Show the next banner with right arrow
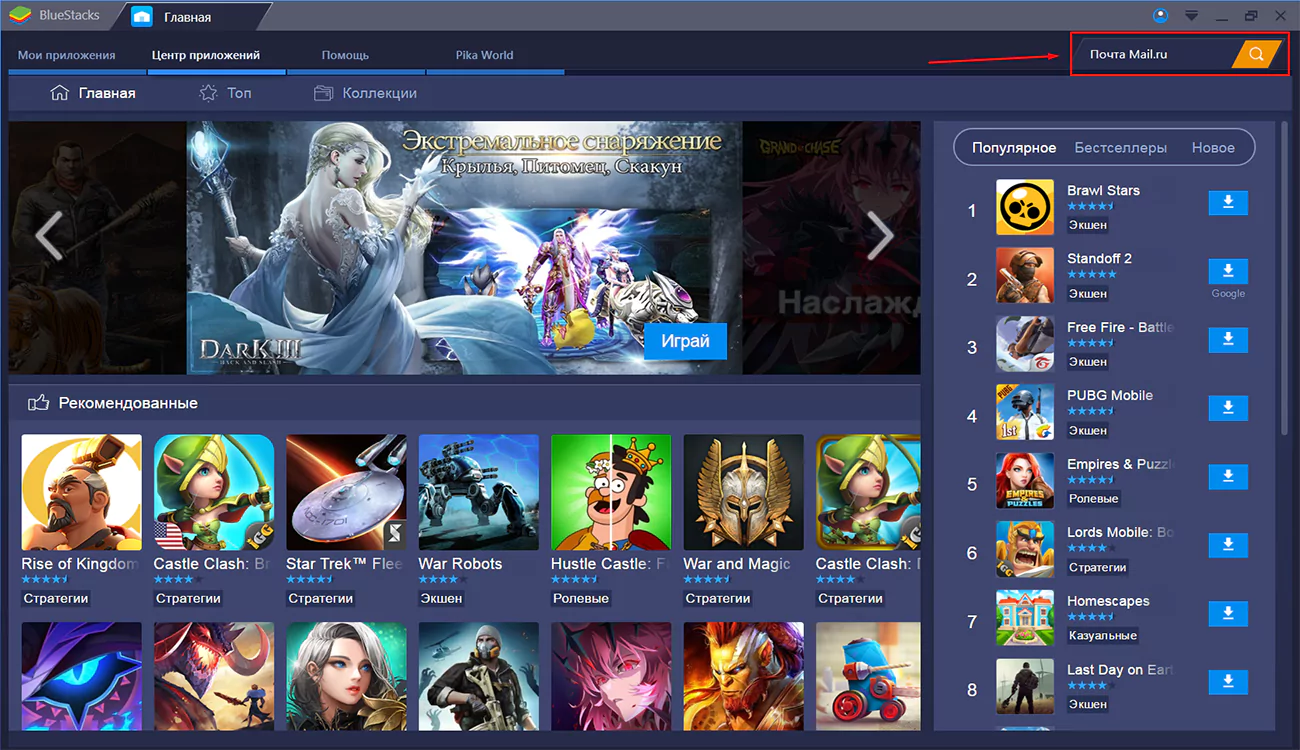 880,236
